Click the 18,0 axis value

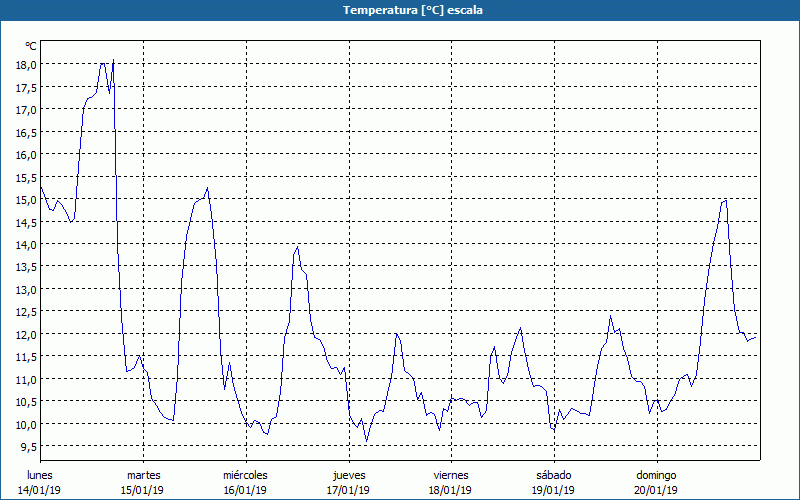click(28, 65)
